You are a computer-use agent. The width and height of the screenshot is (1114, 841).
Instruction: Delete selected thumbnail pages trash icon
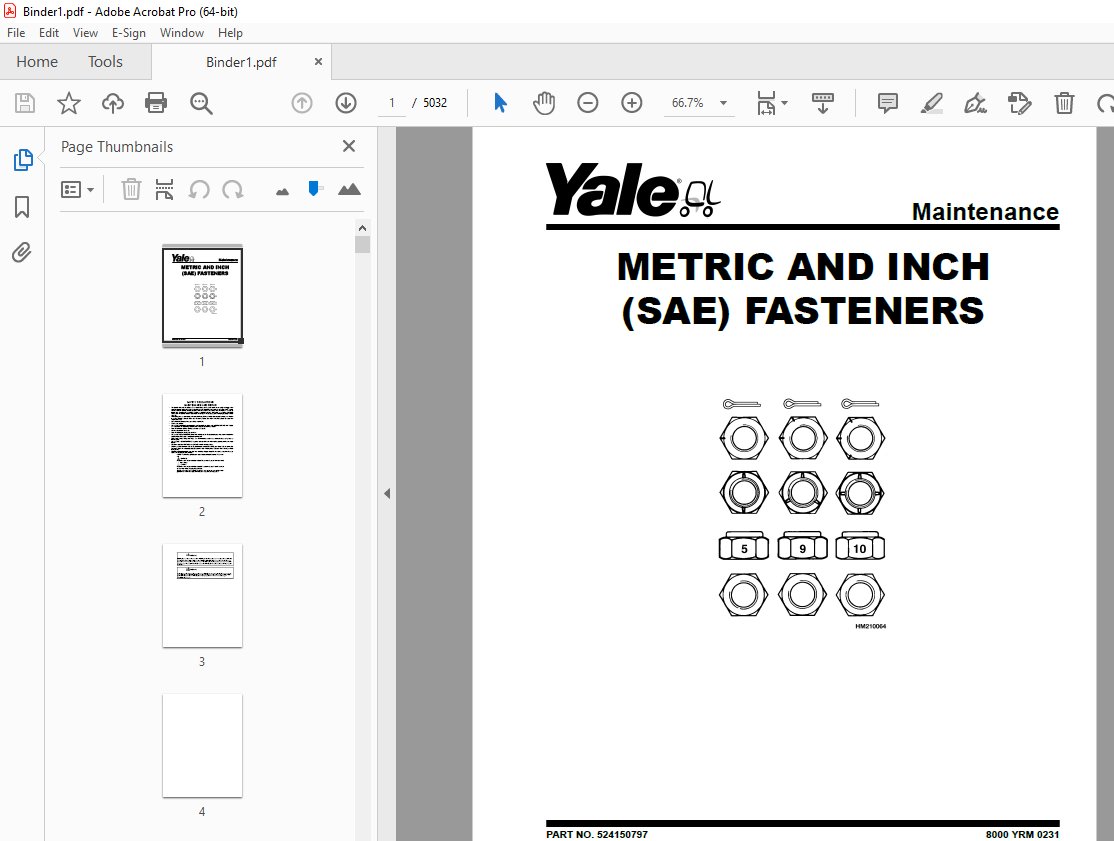tap(131, 189)
